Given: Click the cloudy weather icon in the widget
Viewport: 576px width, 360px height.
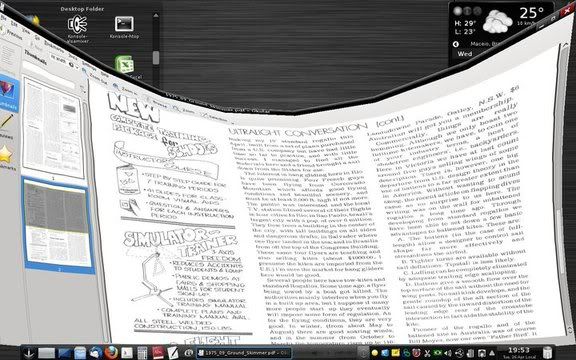Looking at the screenshot, I should click(497, 21).
